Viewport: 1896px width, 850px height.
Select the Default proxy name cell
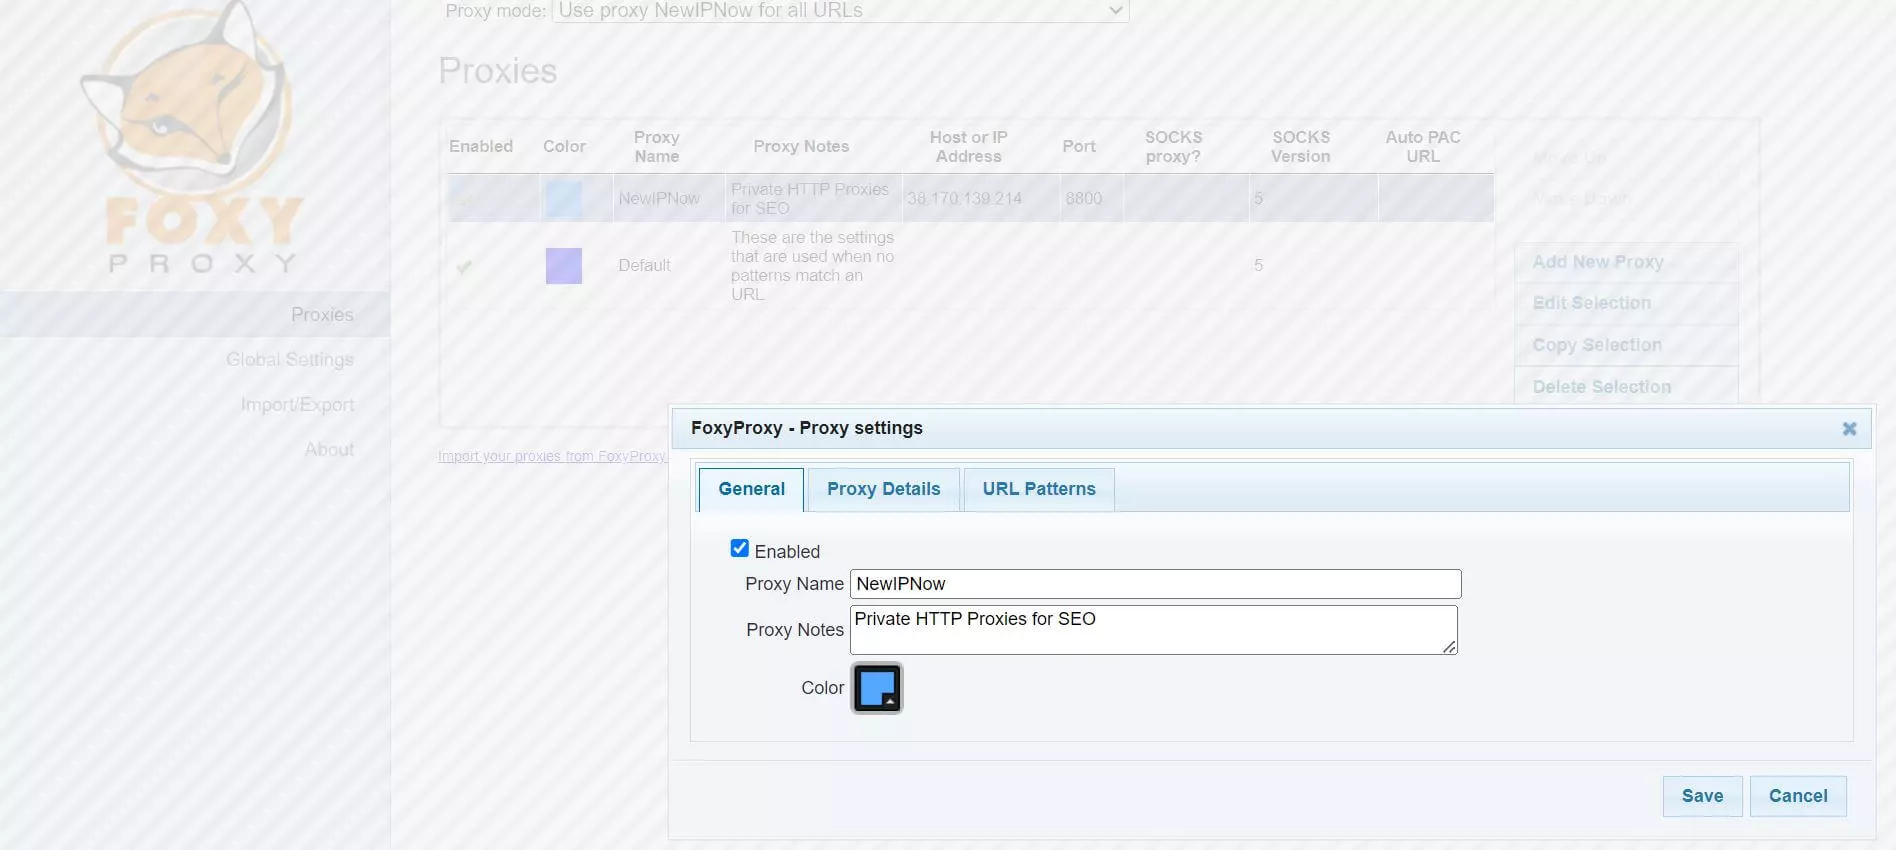(644, 265)
